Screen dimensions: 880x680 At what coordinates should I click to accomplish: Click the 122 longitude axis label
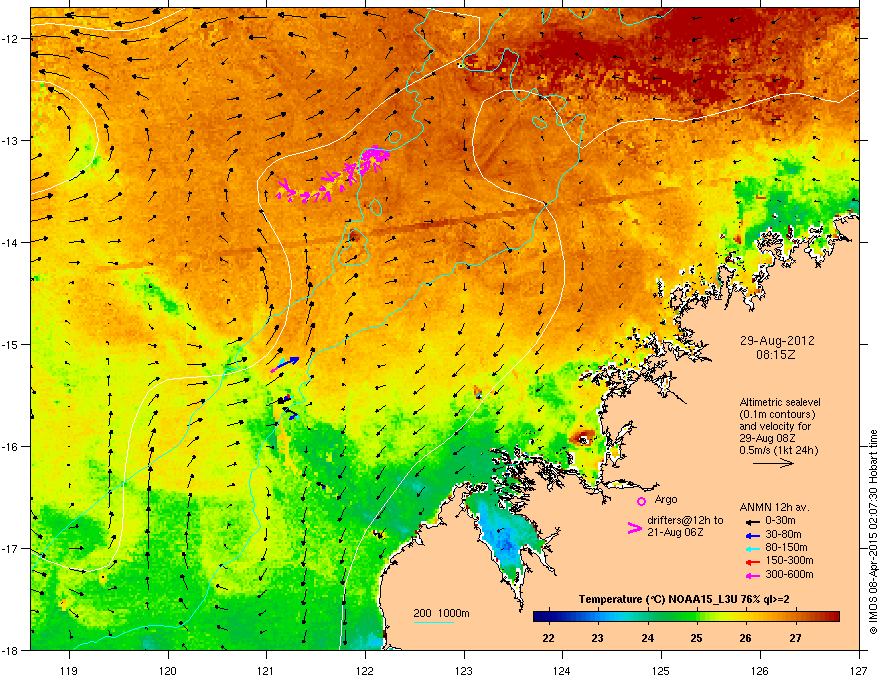(x=365, y=670)
